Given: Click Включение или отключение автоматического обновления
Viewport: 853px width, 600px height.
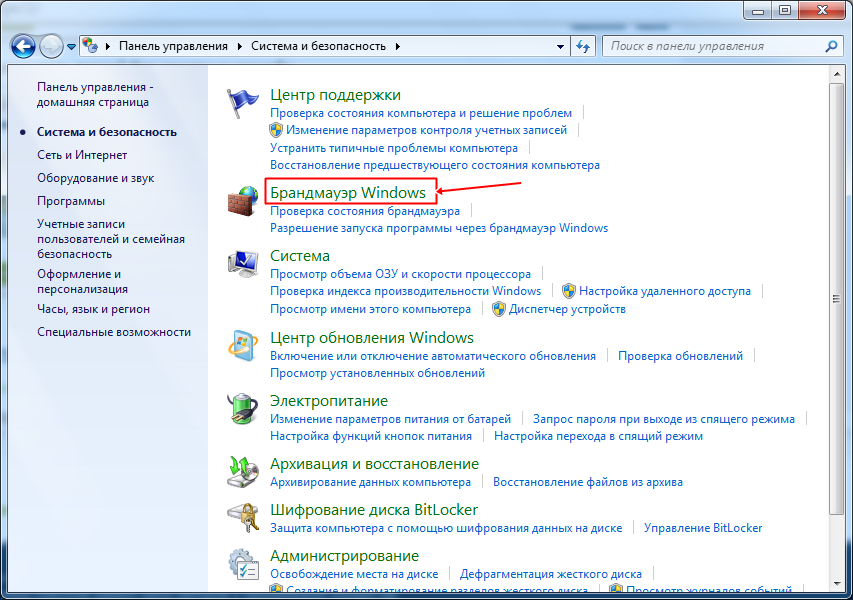Looking at the screenshot, I should pos(433,356).
